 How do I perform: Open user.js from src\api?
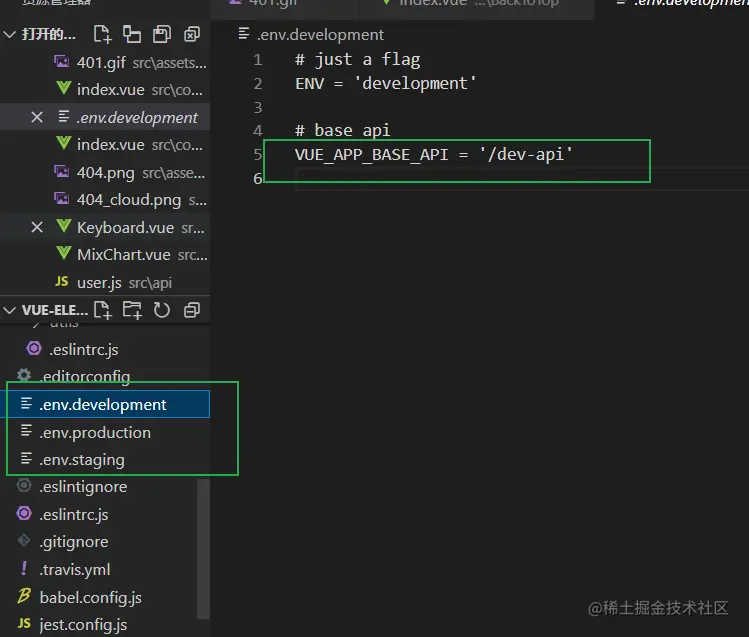point(105,283)
